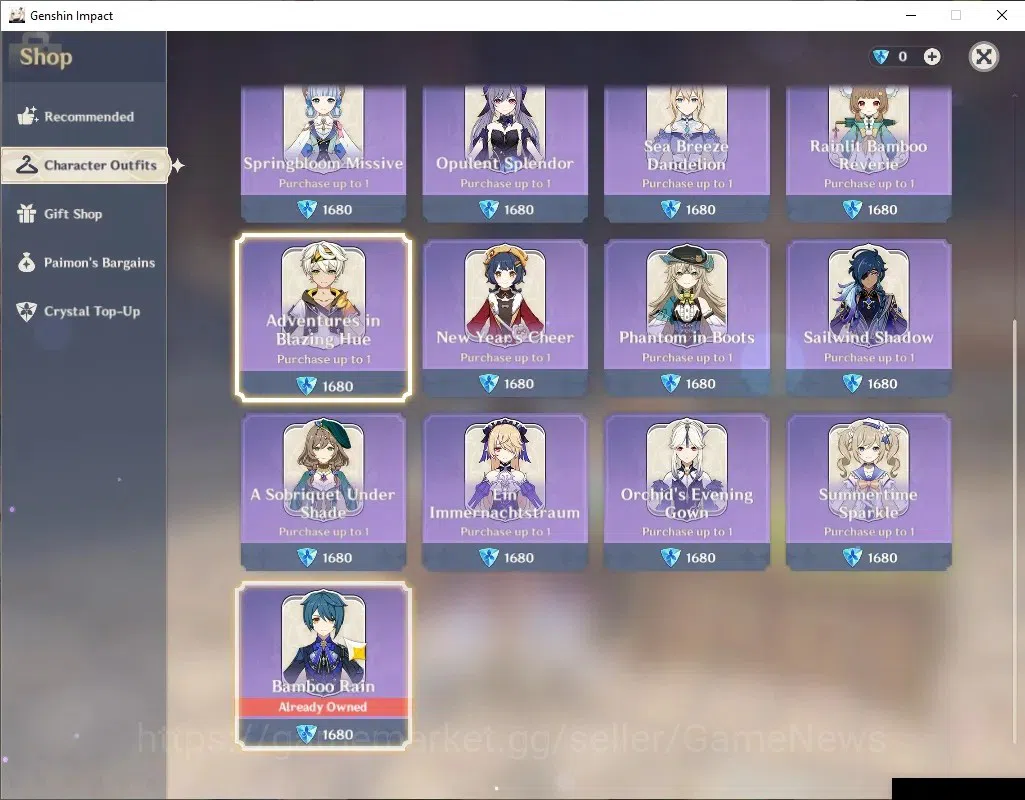Select Summertime Sparkle outfit card

point(868,492)
